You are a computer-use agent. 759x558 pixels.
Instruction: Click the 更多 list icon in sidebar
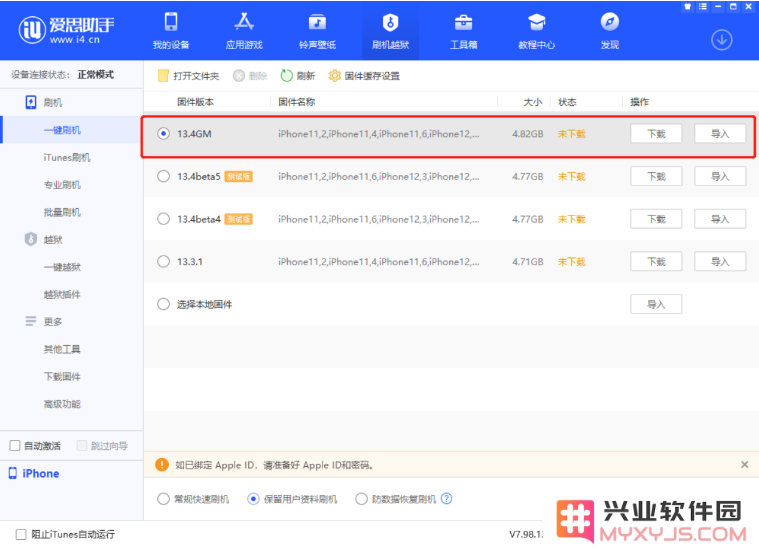(31, 321)
